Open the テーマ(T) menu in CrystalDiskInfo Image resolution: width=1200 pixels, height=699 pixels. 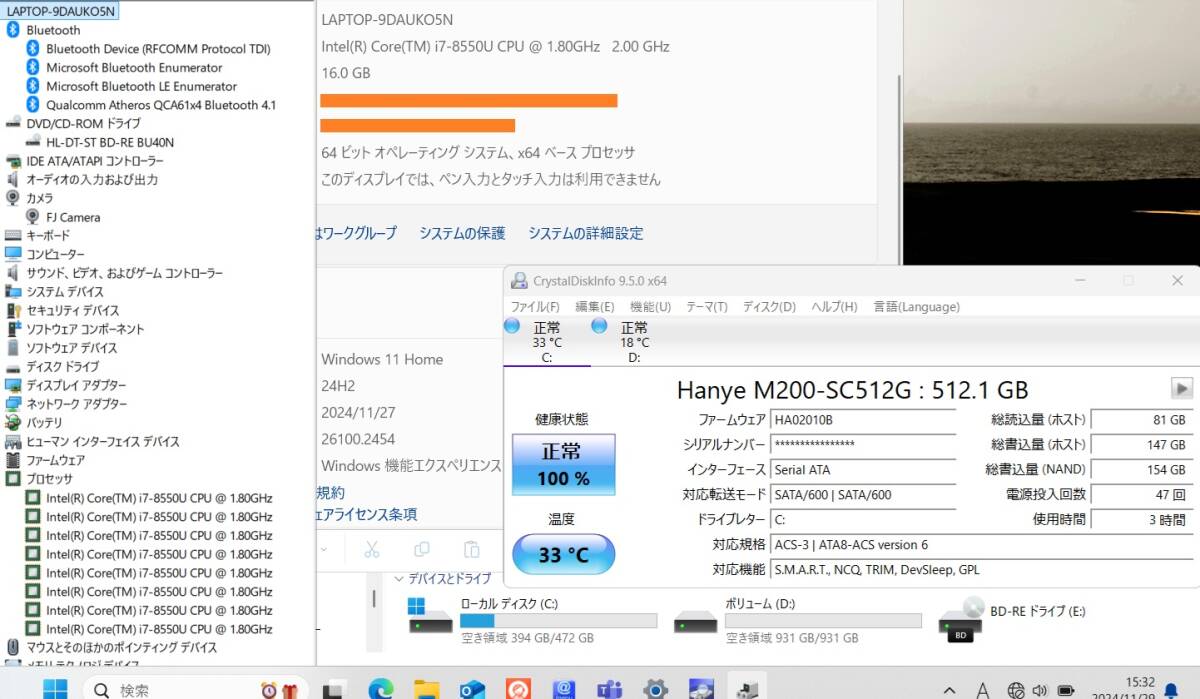(x=706, y=307)
